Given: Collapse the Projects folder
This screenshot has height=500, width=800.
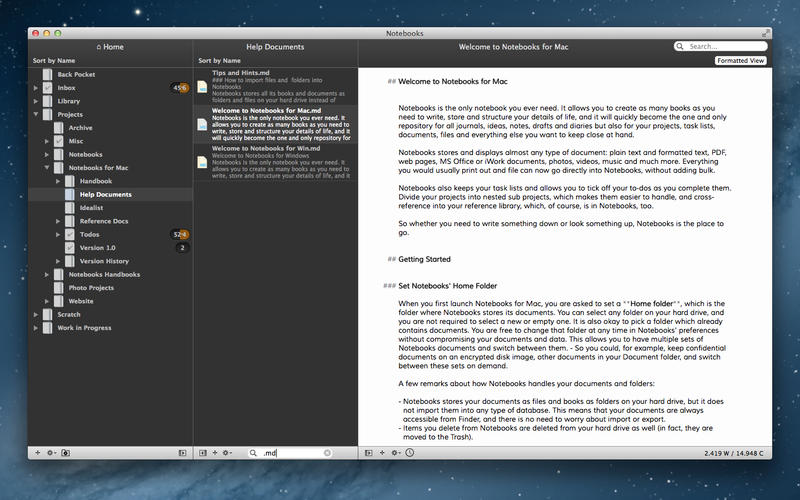Looking at the screenshot, I should 36,115.
